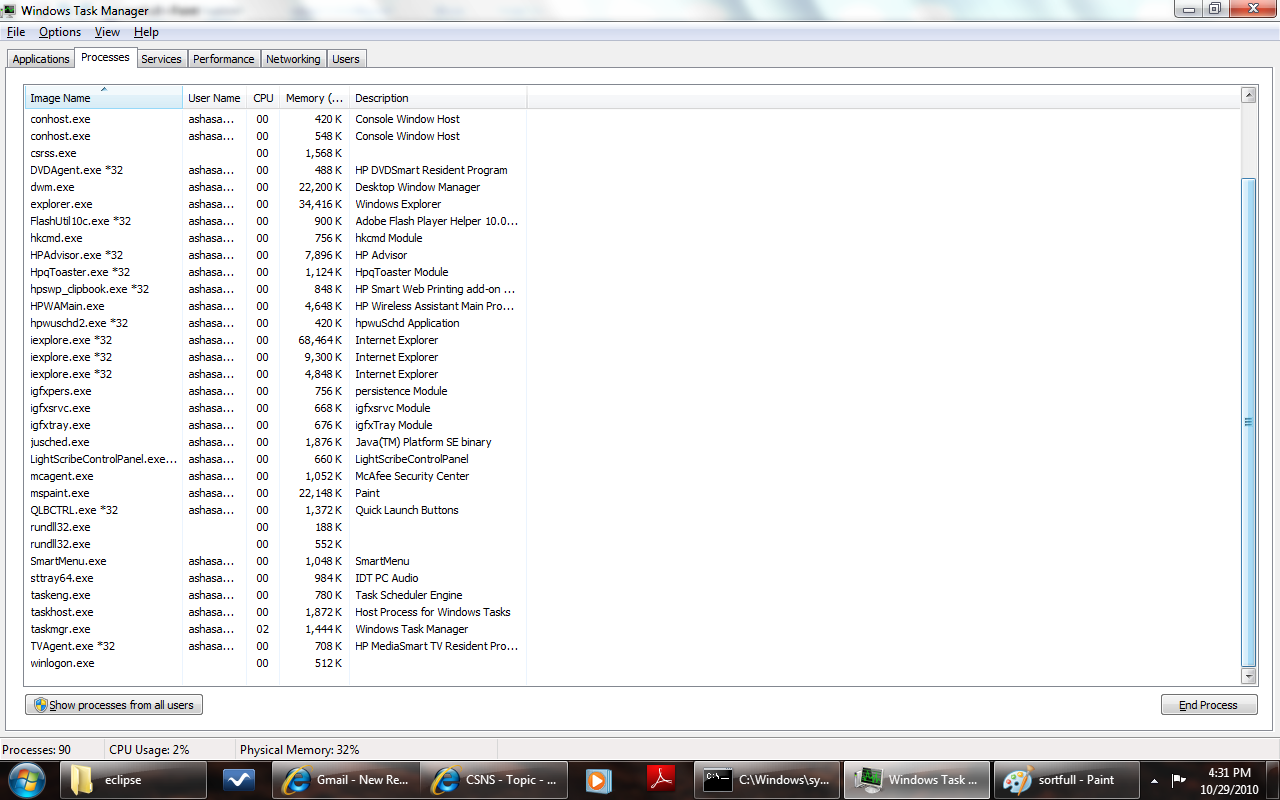Switch to the Services tab

point(161,59)
